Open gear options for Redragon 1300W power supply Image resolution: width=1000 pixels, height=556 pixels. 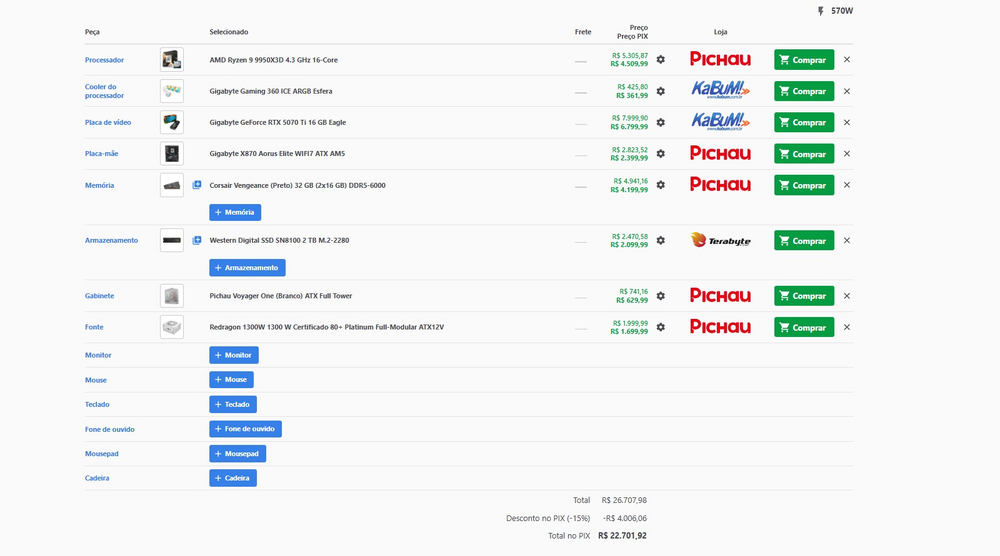(x=661, y=327)
